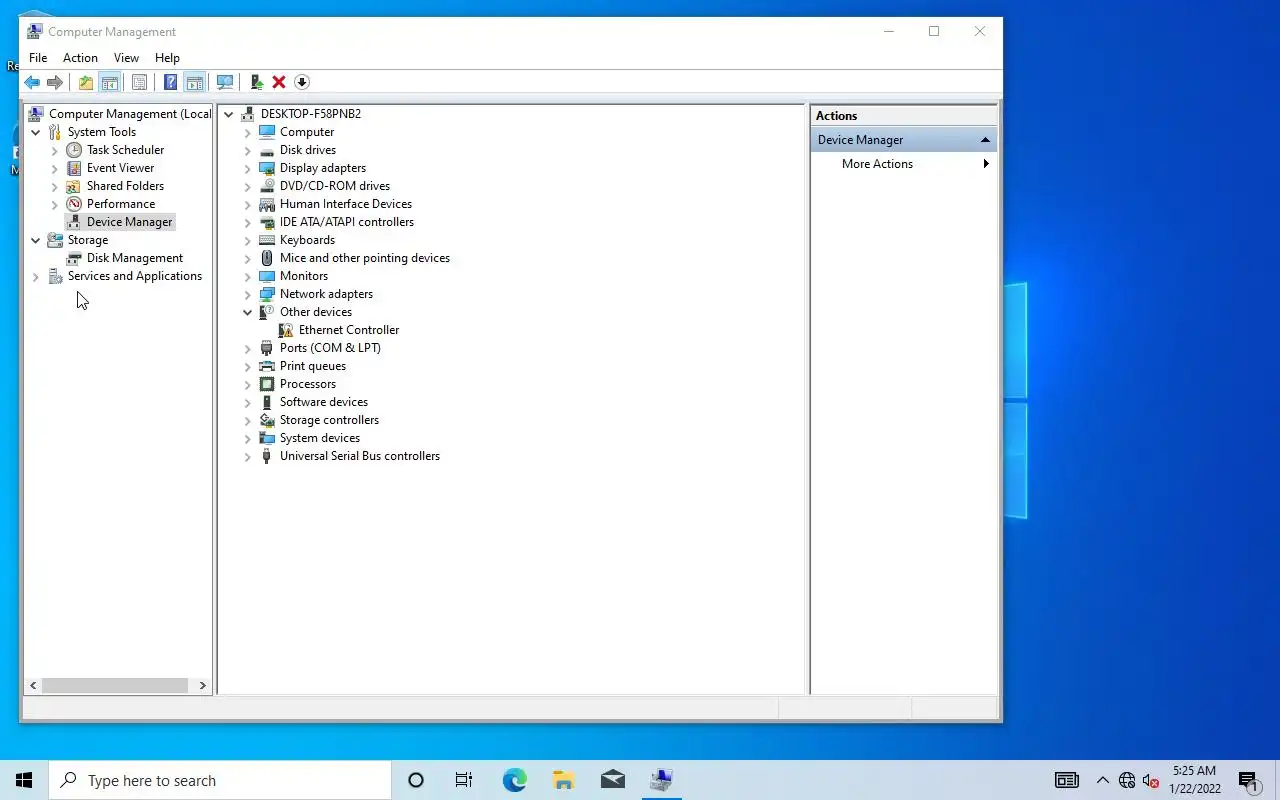This screenshot has width=1280, height=800.
Task: Open the Mail app from the taskbar
Action: [613, 780]
